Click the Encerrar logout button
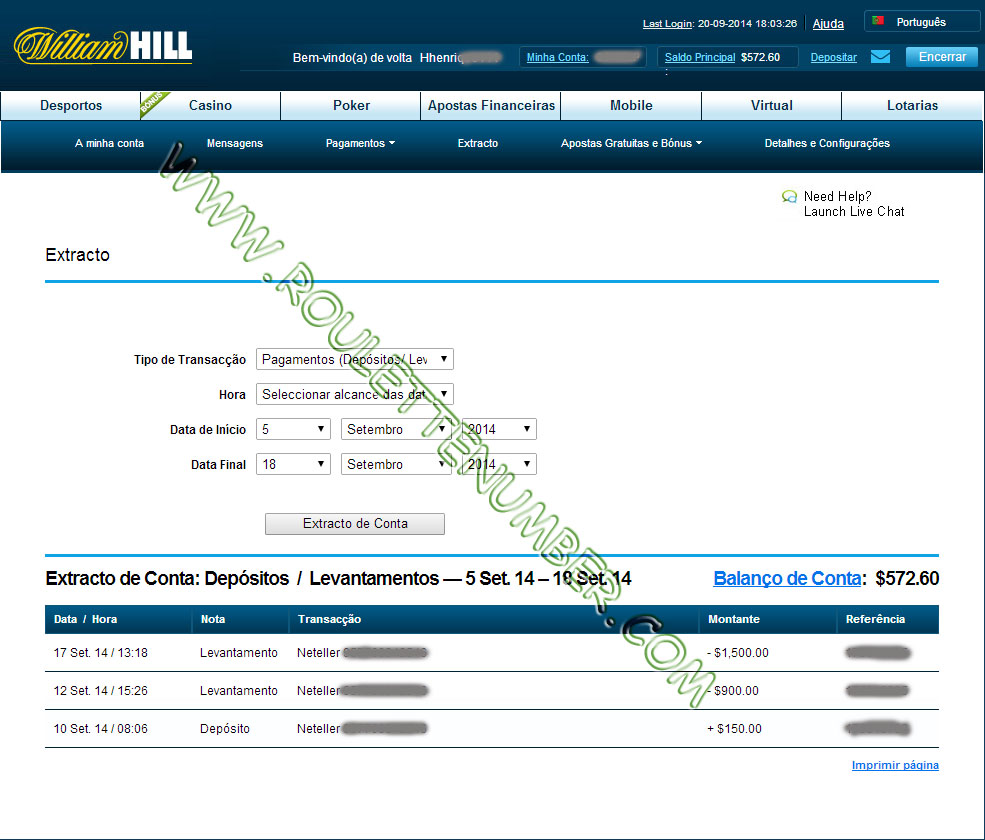The image size is (985, 840). (942, 57)
